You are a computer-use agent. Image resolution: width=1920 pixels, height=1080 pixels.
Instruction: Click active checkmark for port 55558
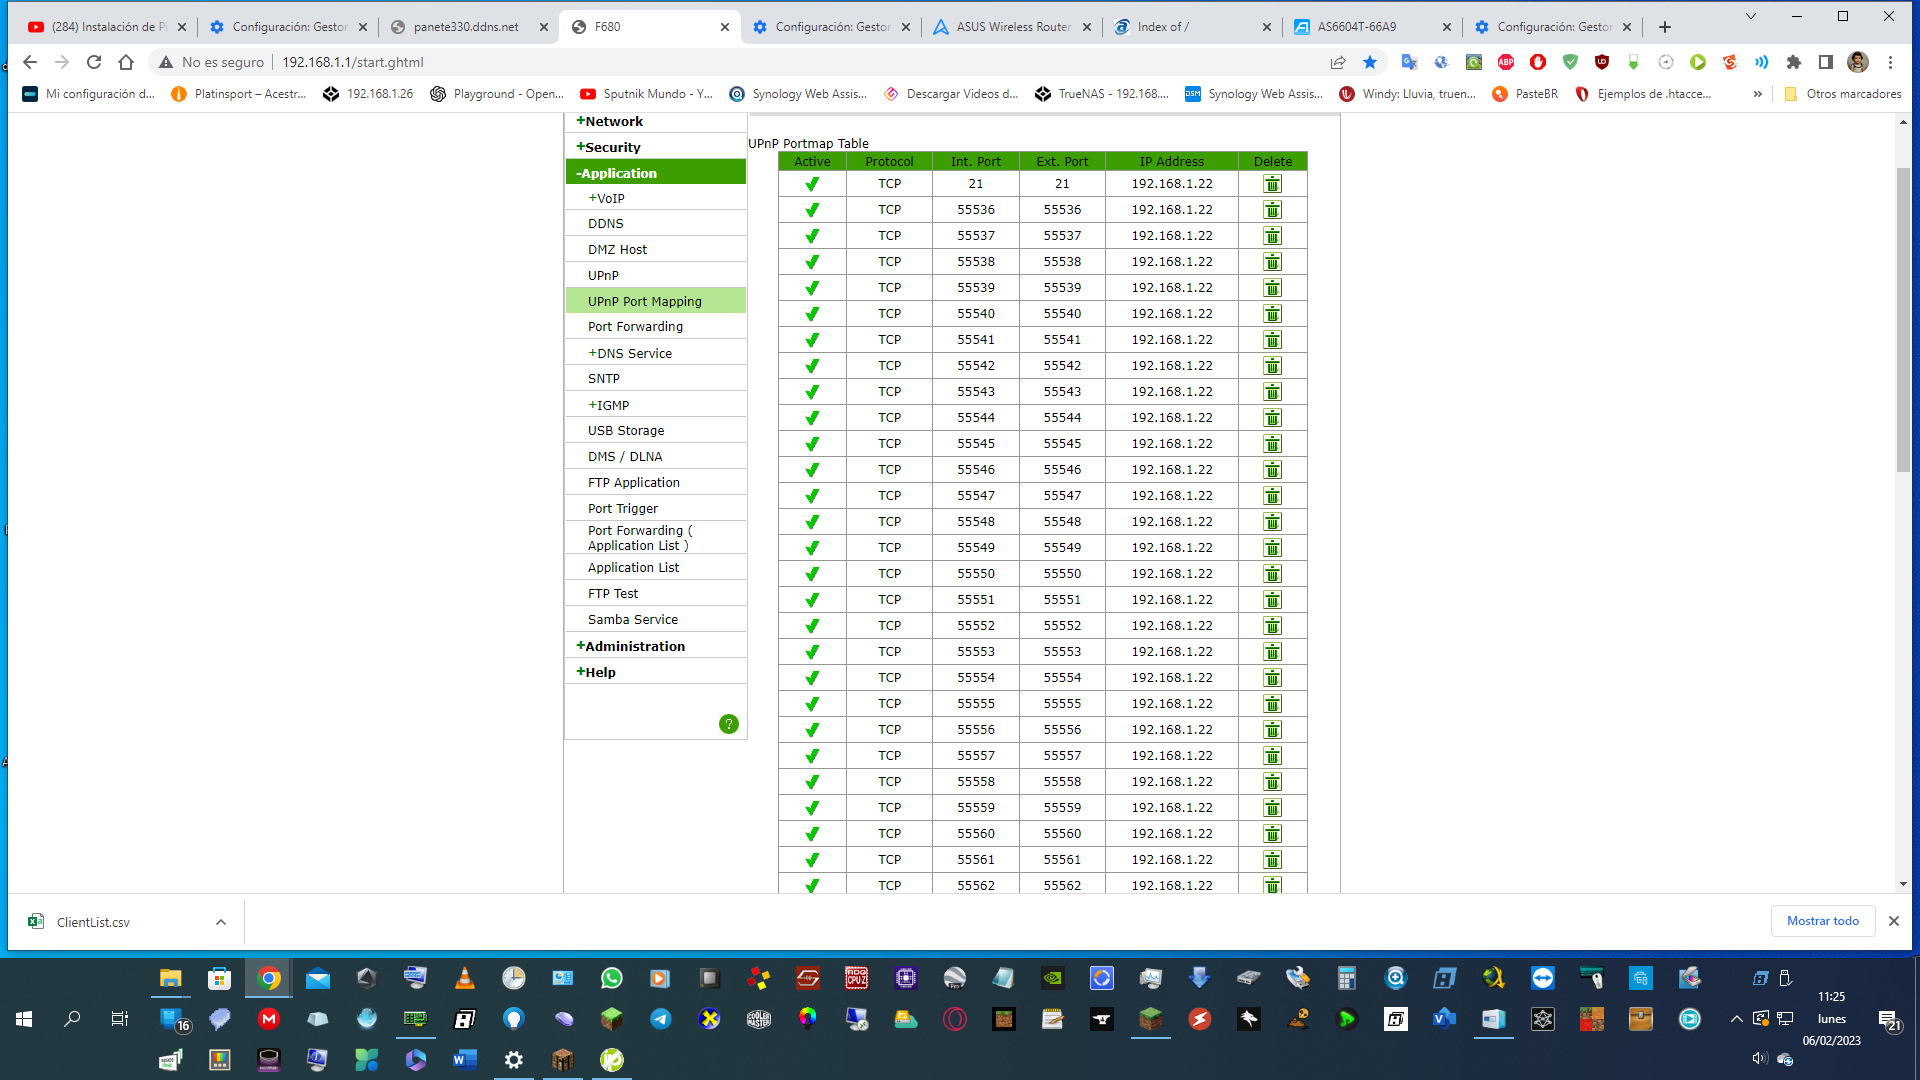coord(812,782)
